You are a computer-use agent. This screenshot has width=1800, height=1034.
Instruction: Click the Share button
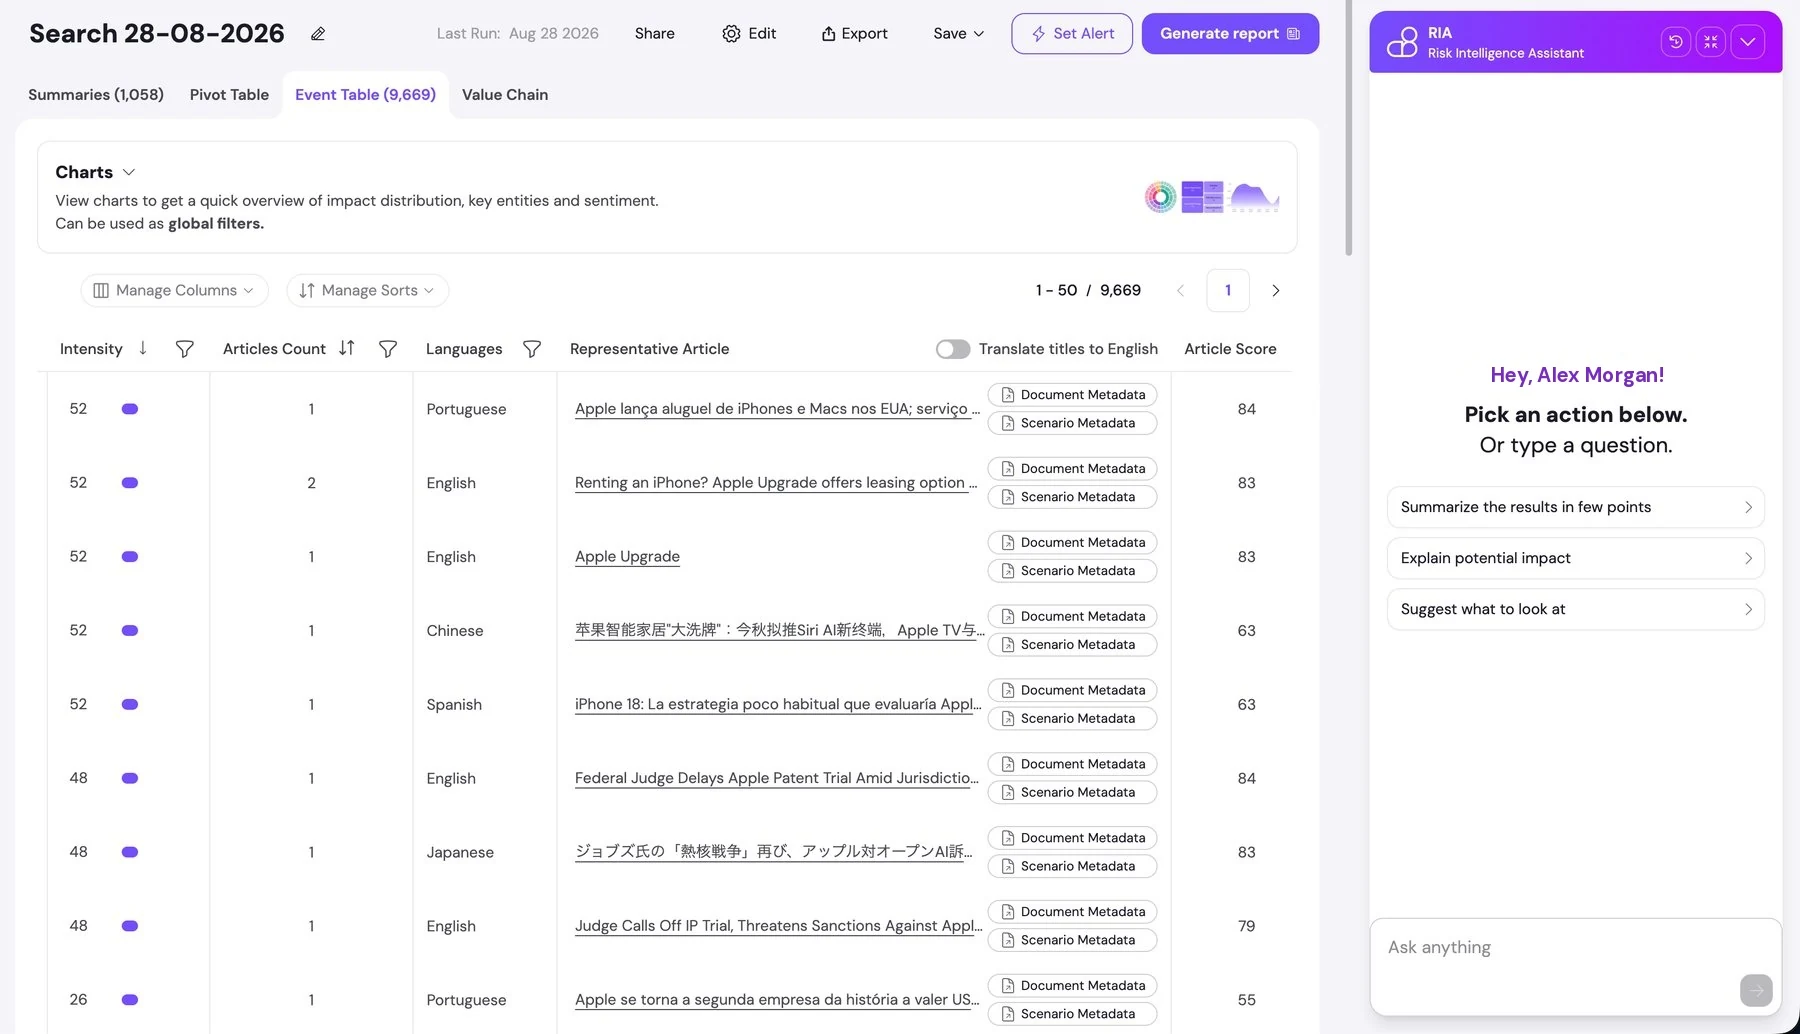click(x=655, y=34)
